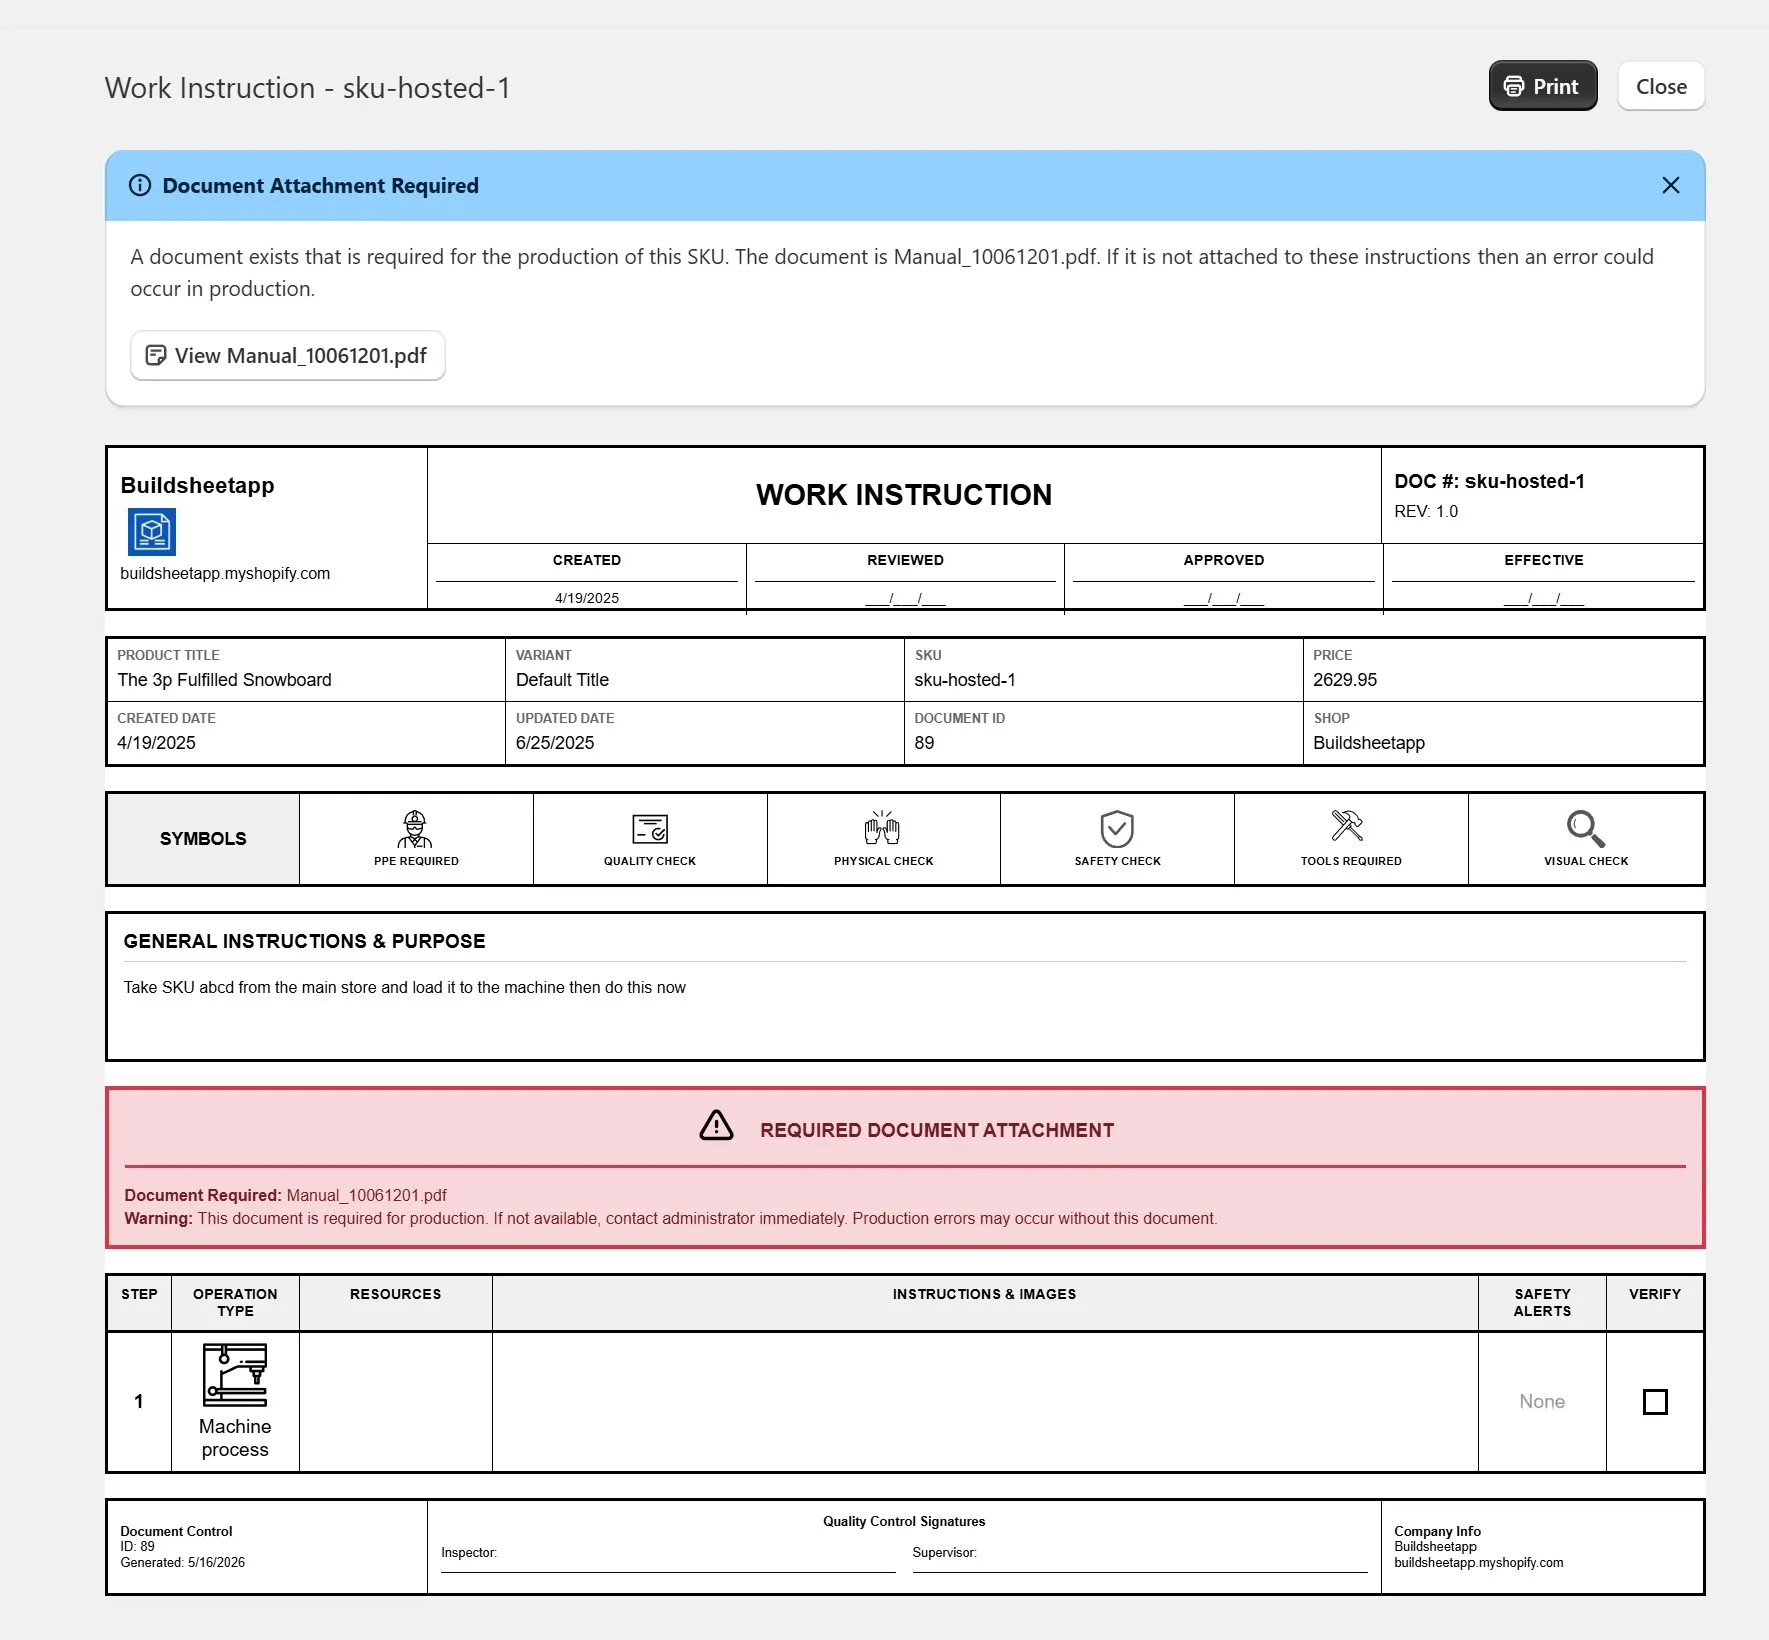Close the work instruction dialog
Viewport: 1769px width, 1640px height.
1661,86
